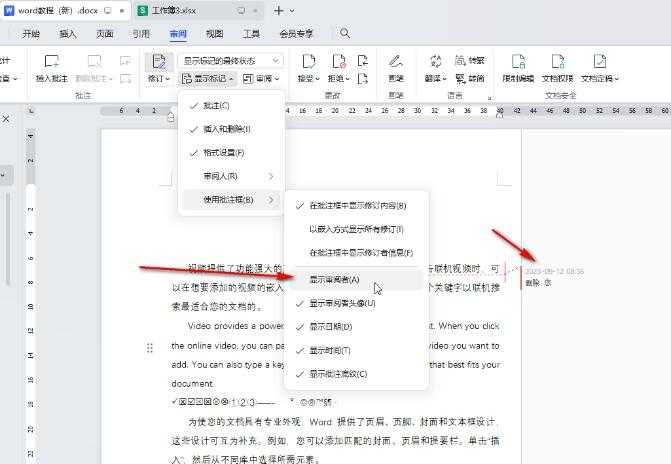Select the word教程 .docx document tab

(x=65, y=10)
